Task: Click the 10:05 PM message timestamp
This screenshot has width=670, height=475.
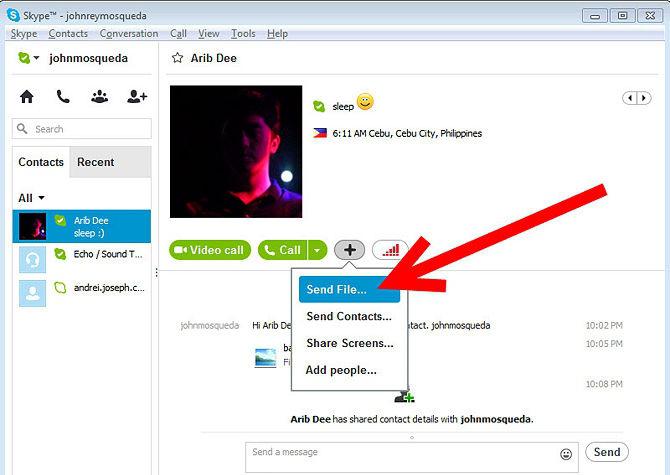Action: [x=604, y=344]
